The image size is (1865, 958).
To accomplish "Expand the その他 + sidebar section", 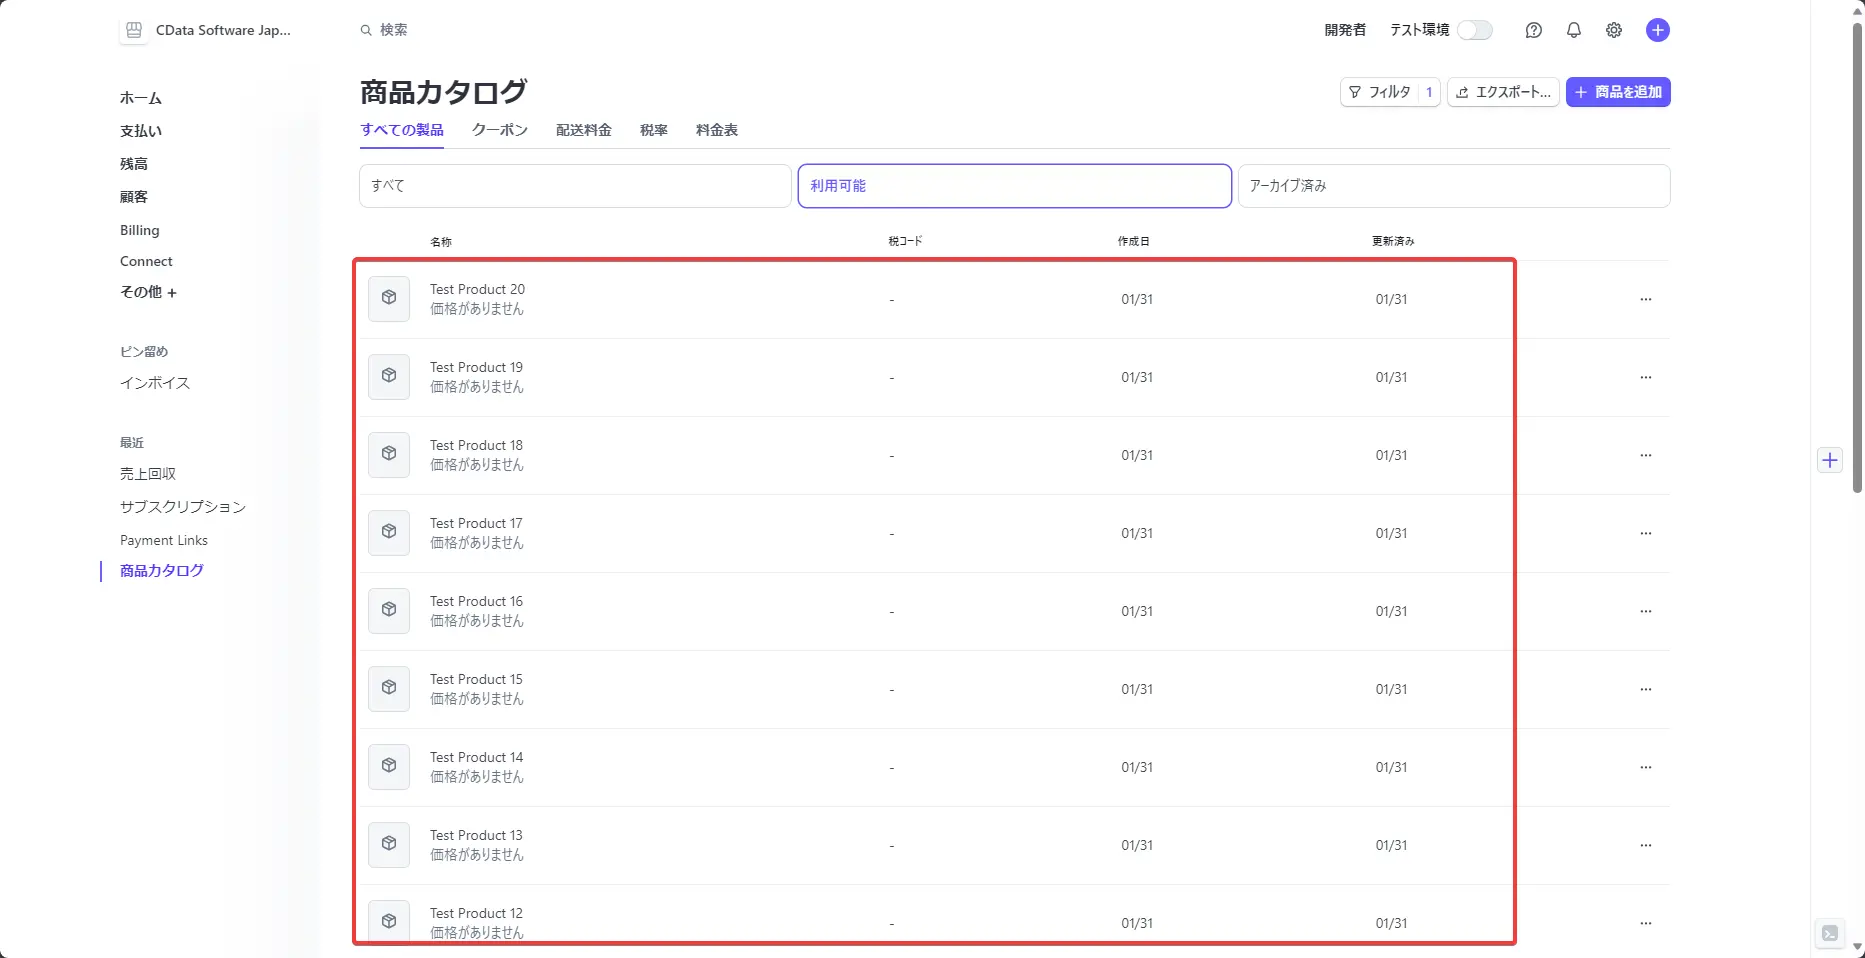I will [x=148, y=292].
